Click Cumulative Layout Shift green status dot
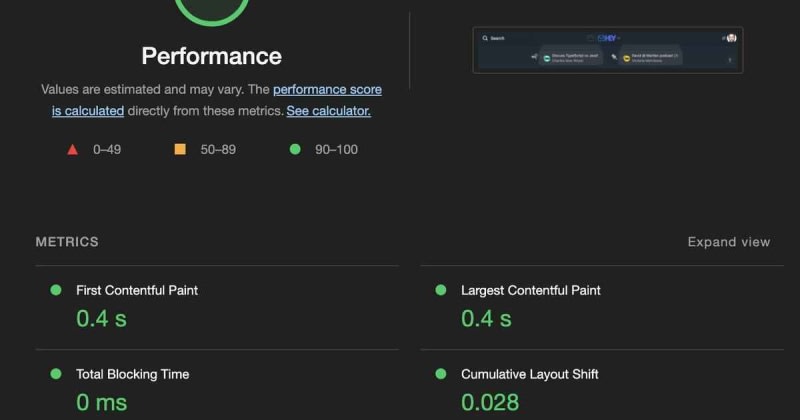The width and height of the screenshot is (800, 420). (441, 374)
